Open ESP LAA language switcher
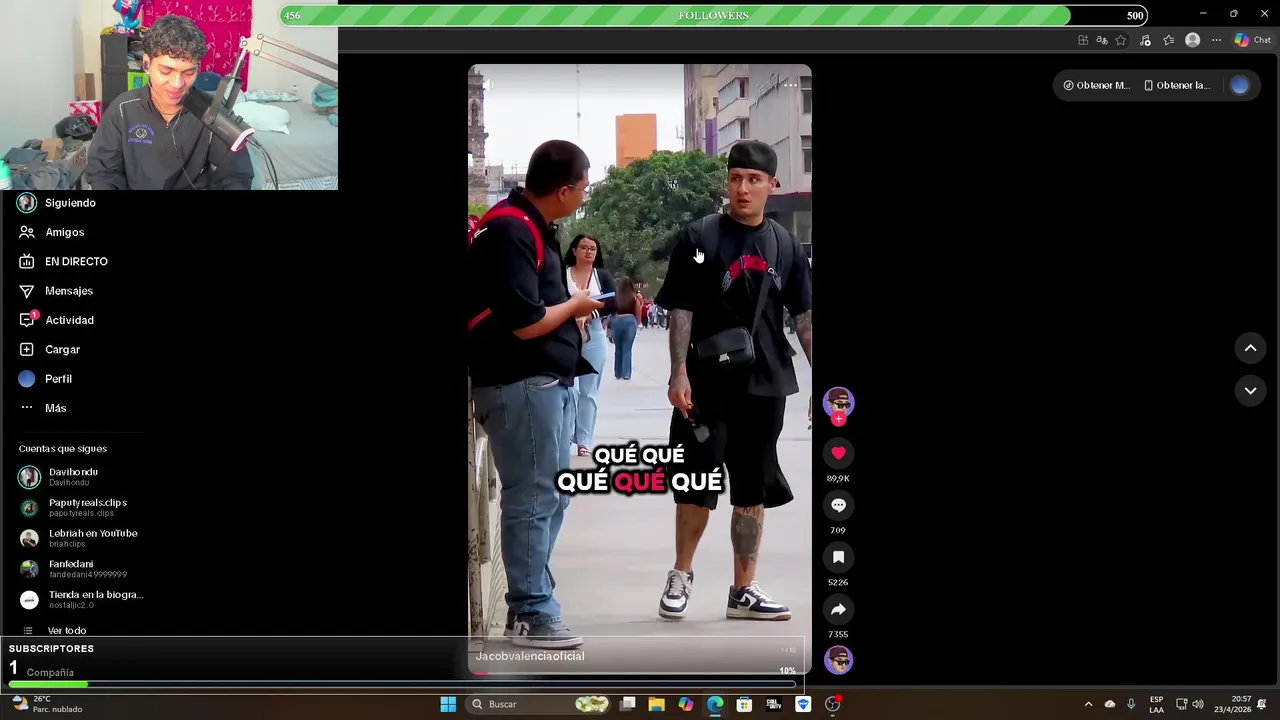 click(1156, 704)
